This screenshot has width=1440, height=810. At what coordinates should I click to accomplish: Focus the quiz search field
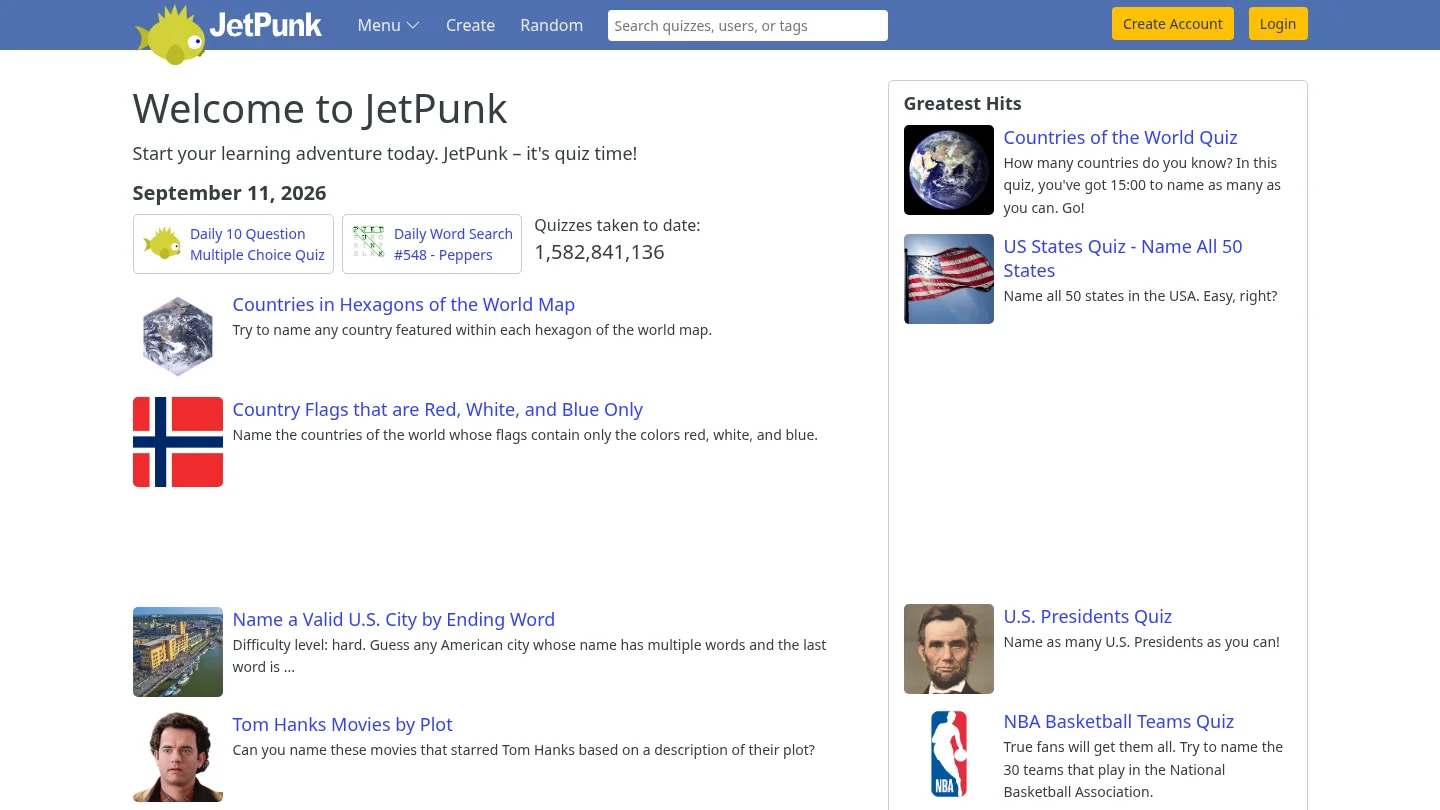[x=747, y=26]
